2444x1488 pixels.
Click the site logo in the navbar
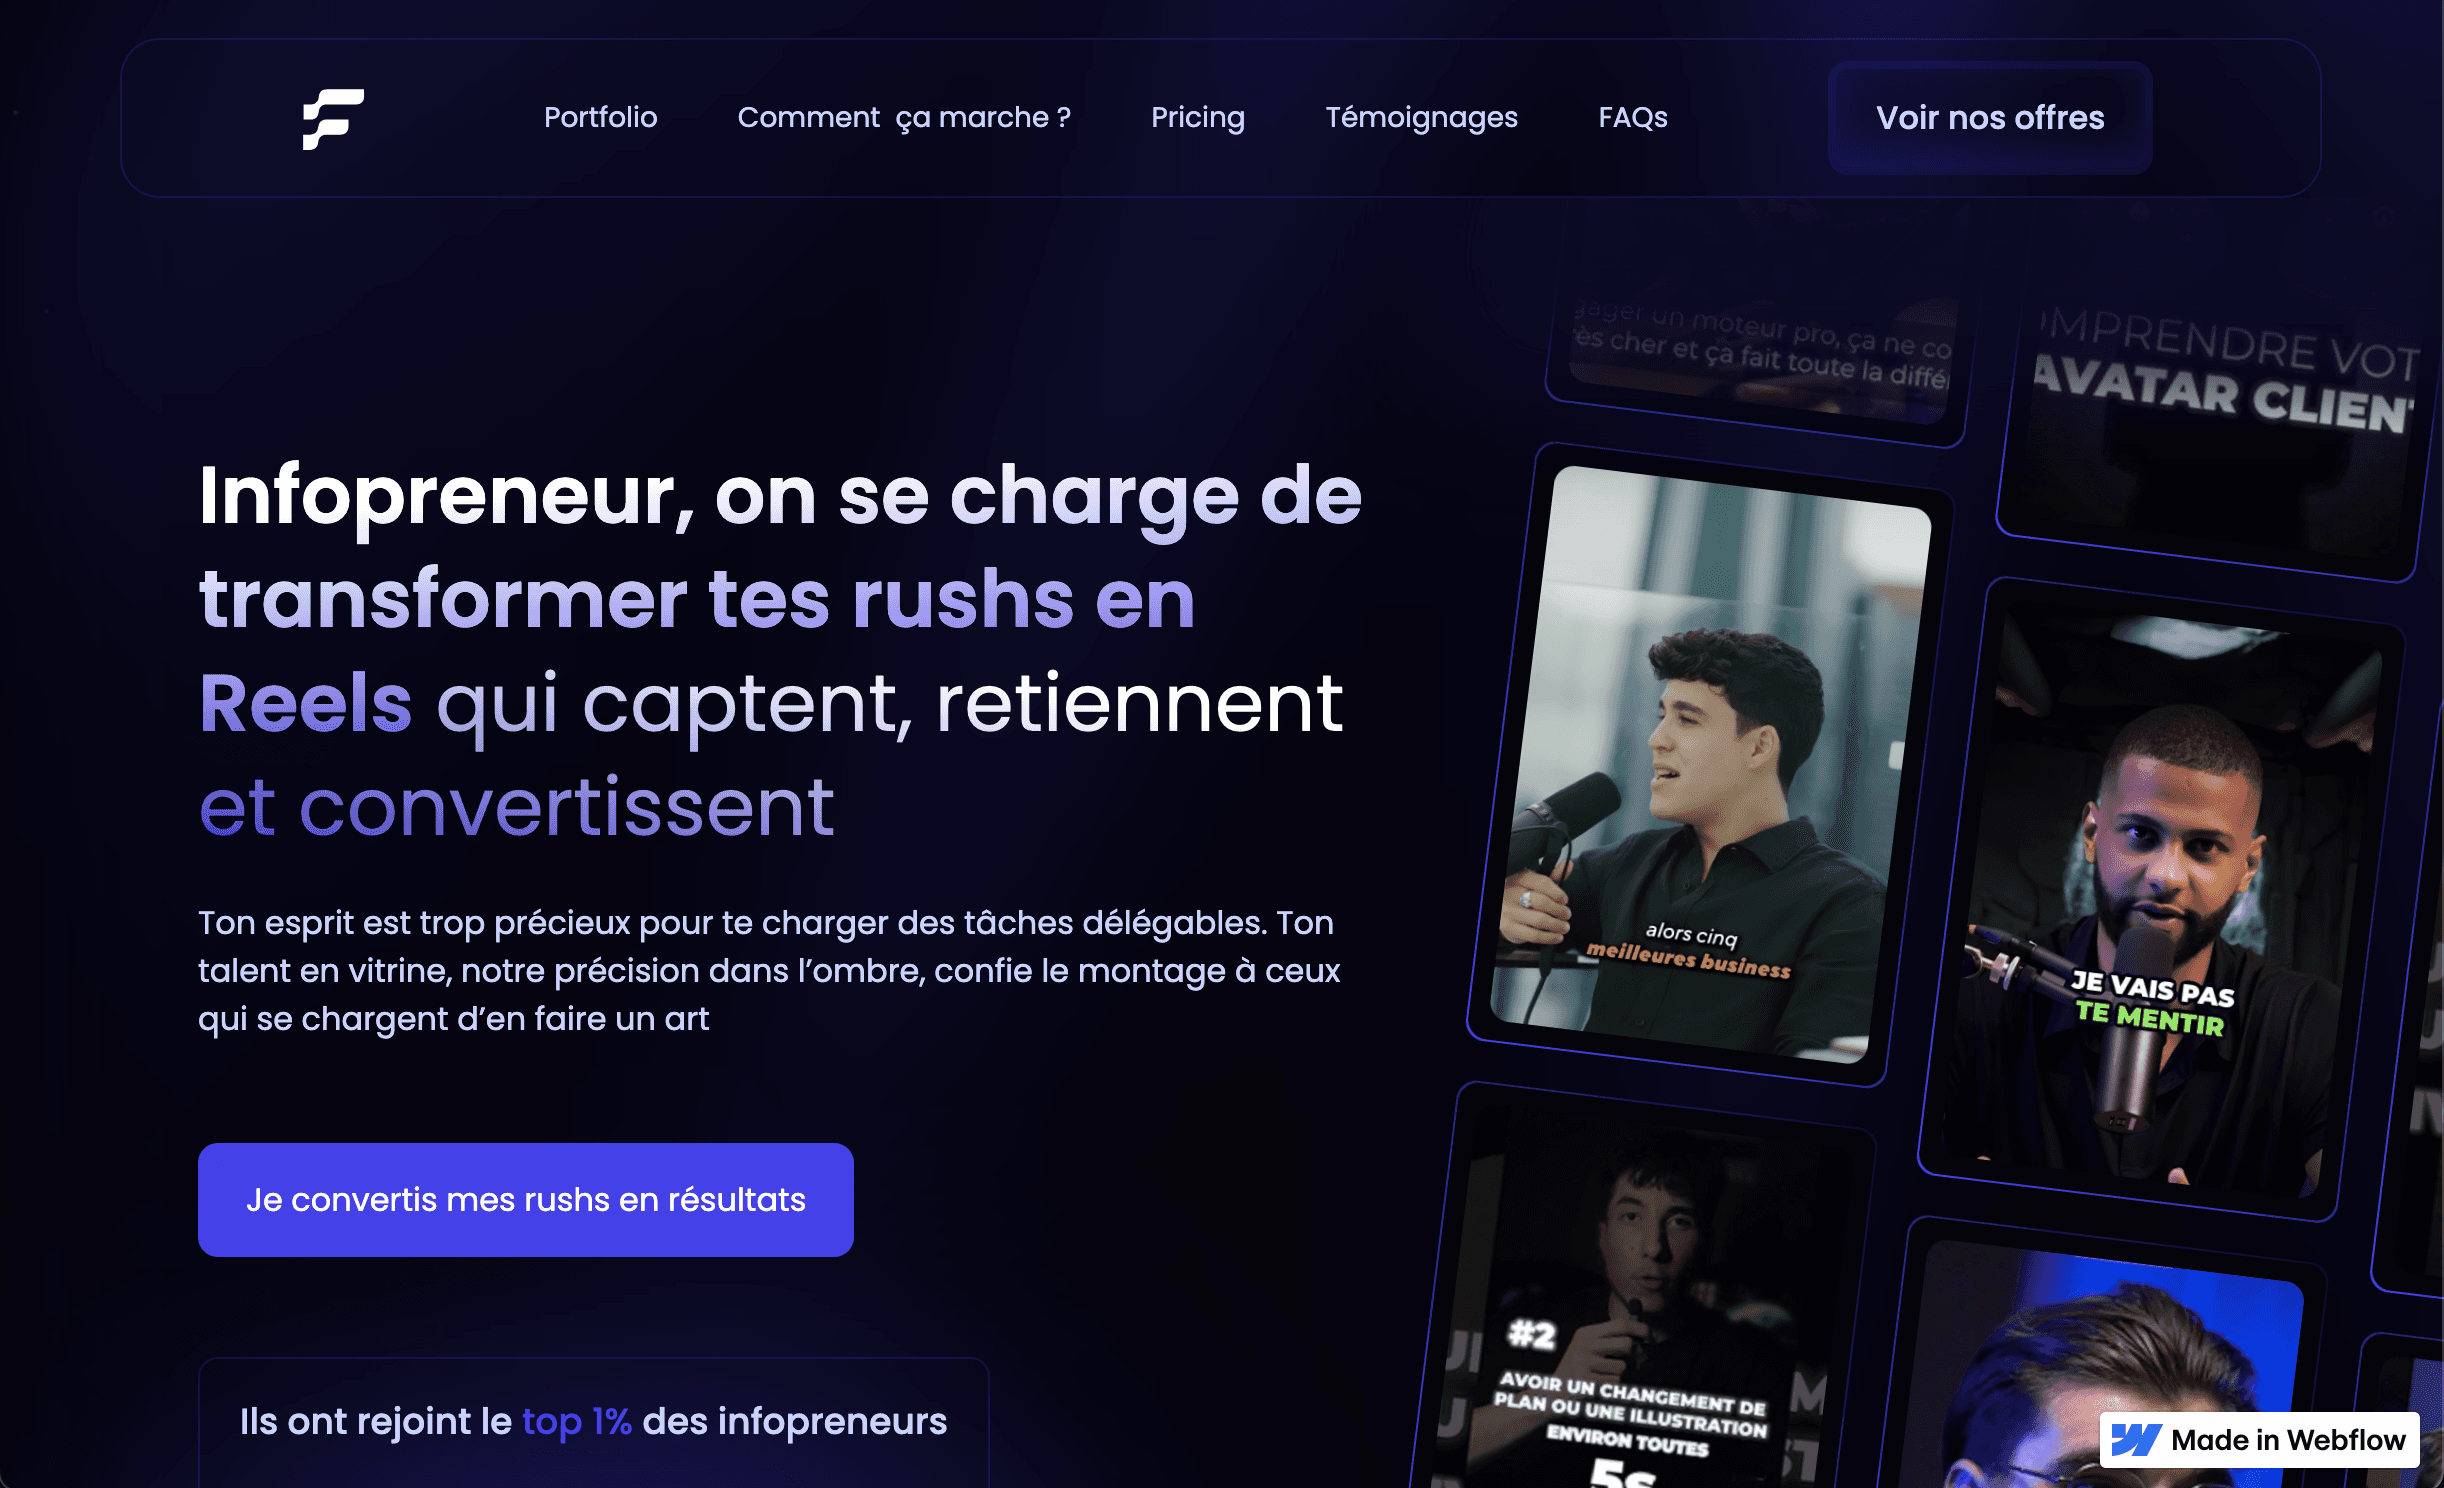coord(333,119)
